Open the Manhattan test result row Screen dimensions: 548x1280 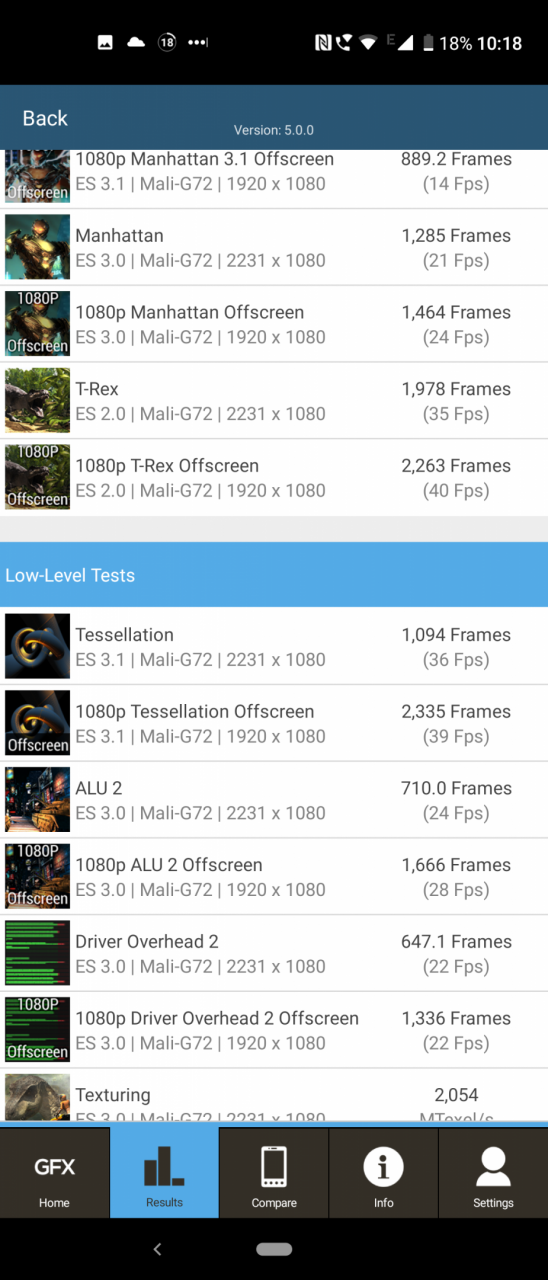274,247
